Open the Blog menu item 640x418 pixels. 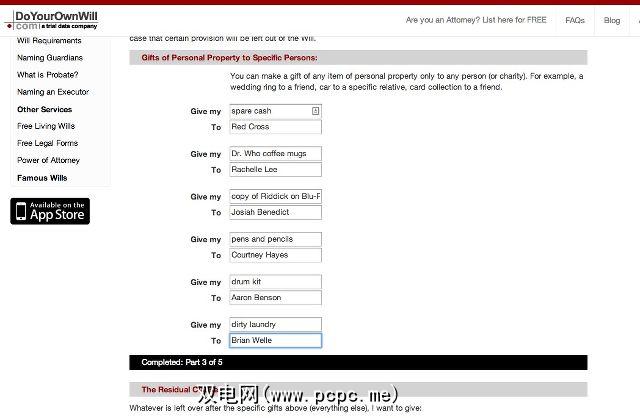(x=611, y=20)
